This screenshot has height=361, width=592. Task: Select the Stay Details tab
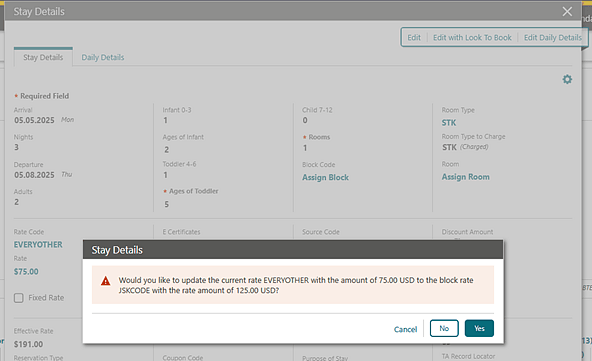coord(43,57)
